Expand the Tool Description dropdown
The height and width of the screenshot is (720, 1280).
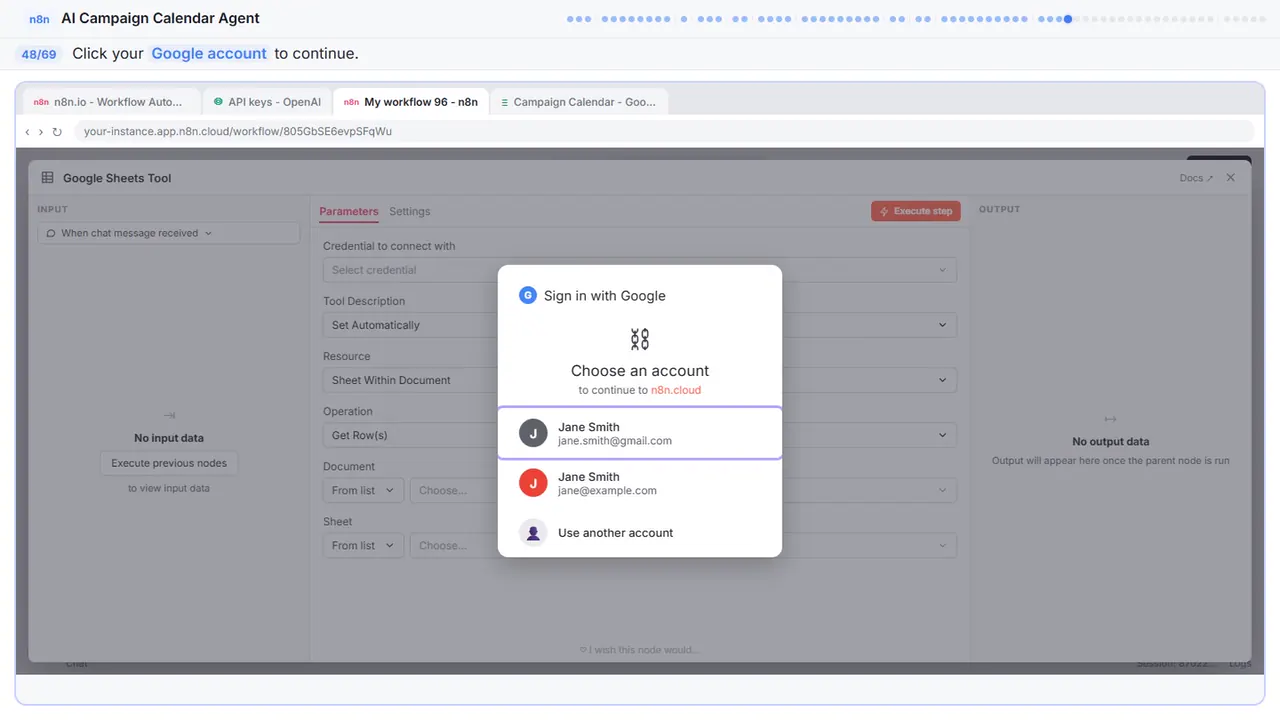[640, 325]
